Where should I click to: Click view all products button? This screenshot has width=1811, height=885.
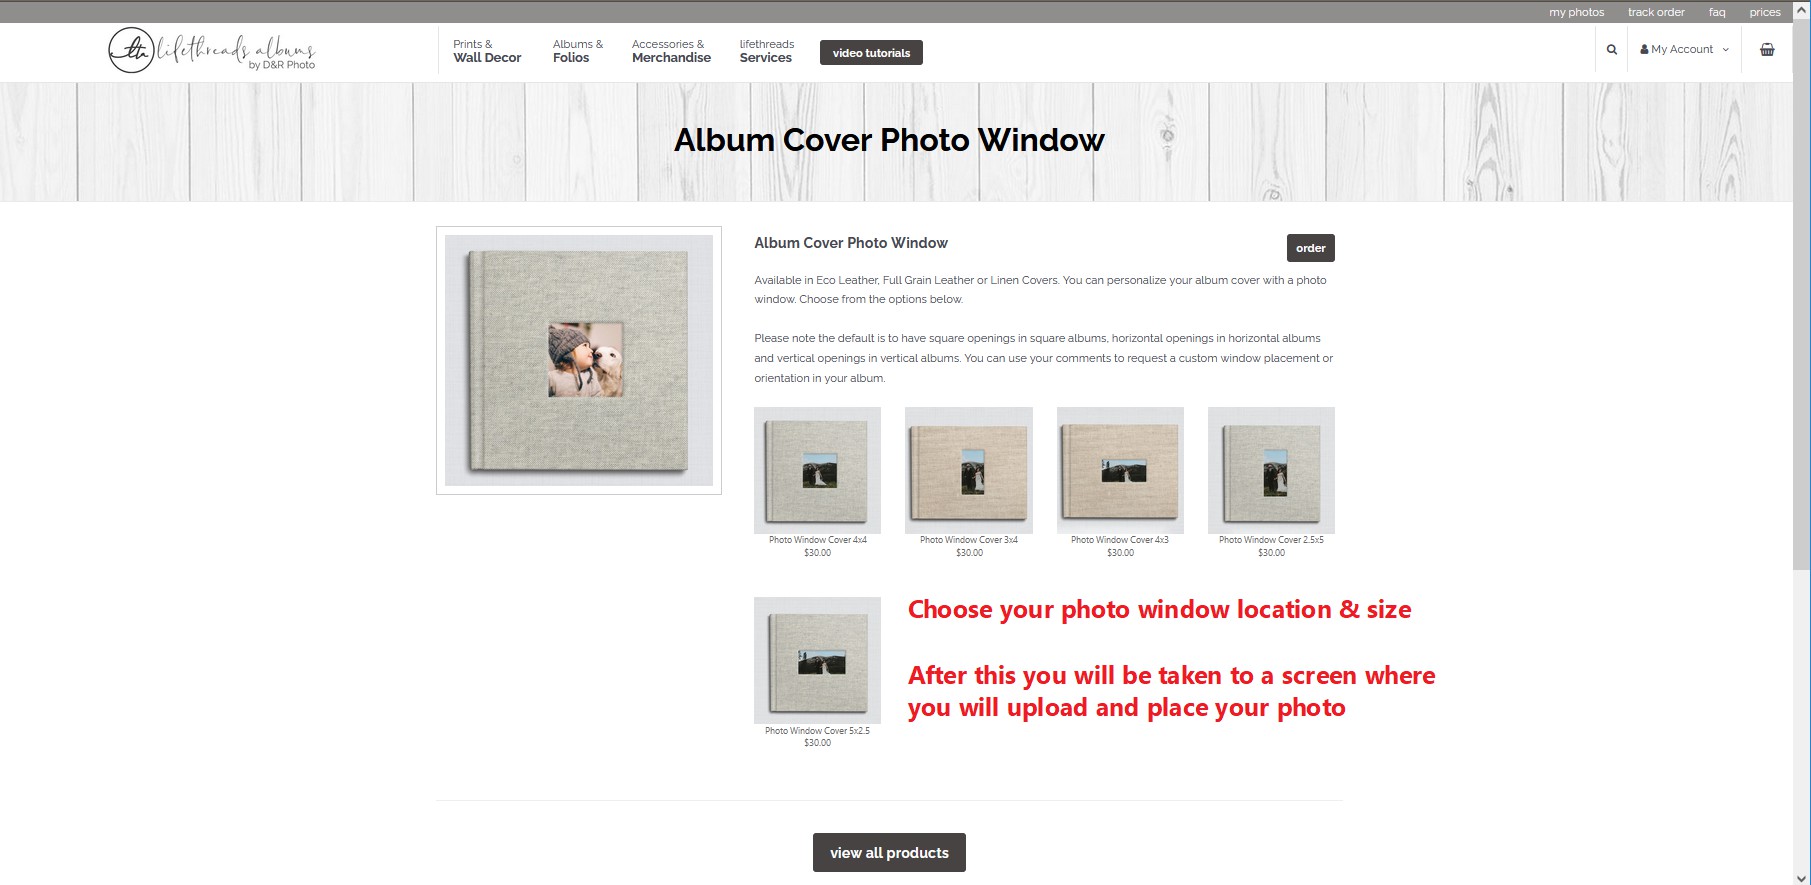tap(889, 853)
